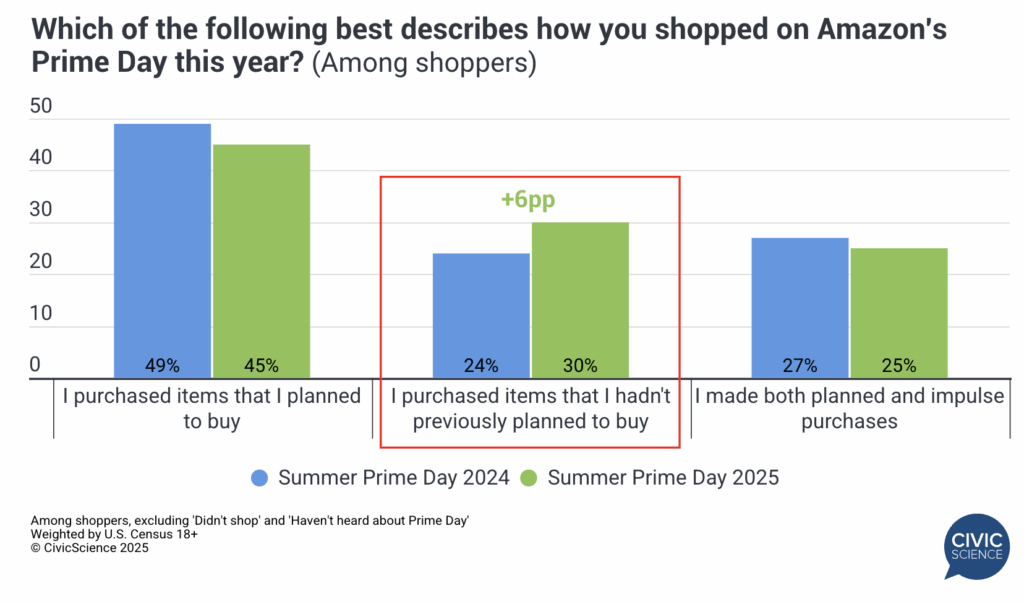Select the Summer Prime Day 2024 legend label
Screen dimensions: 1024x604
[x=395, y=477]
